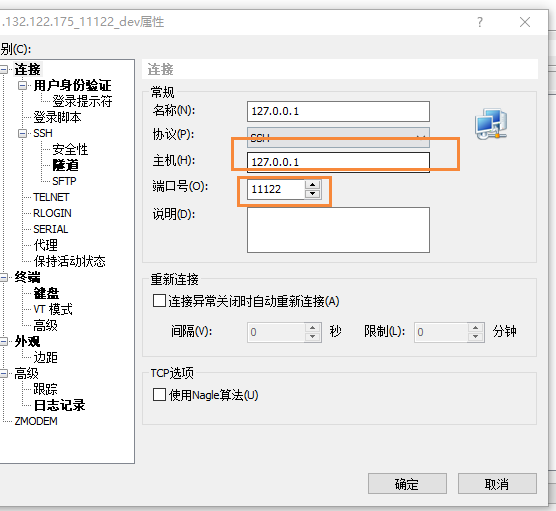This screenshot has height=511, width=556.
Task: Enable auto reconnect on abnormal close checkbox
Action: [159, 301]
